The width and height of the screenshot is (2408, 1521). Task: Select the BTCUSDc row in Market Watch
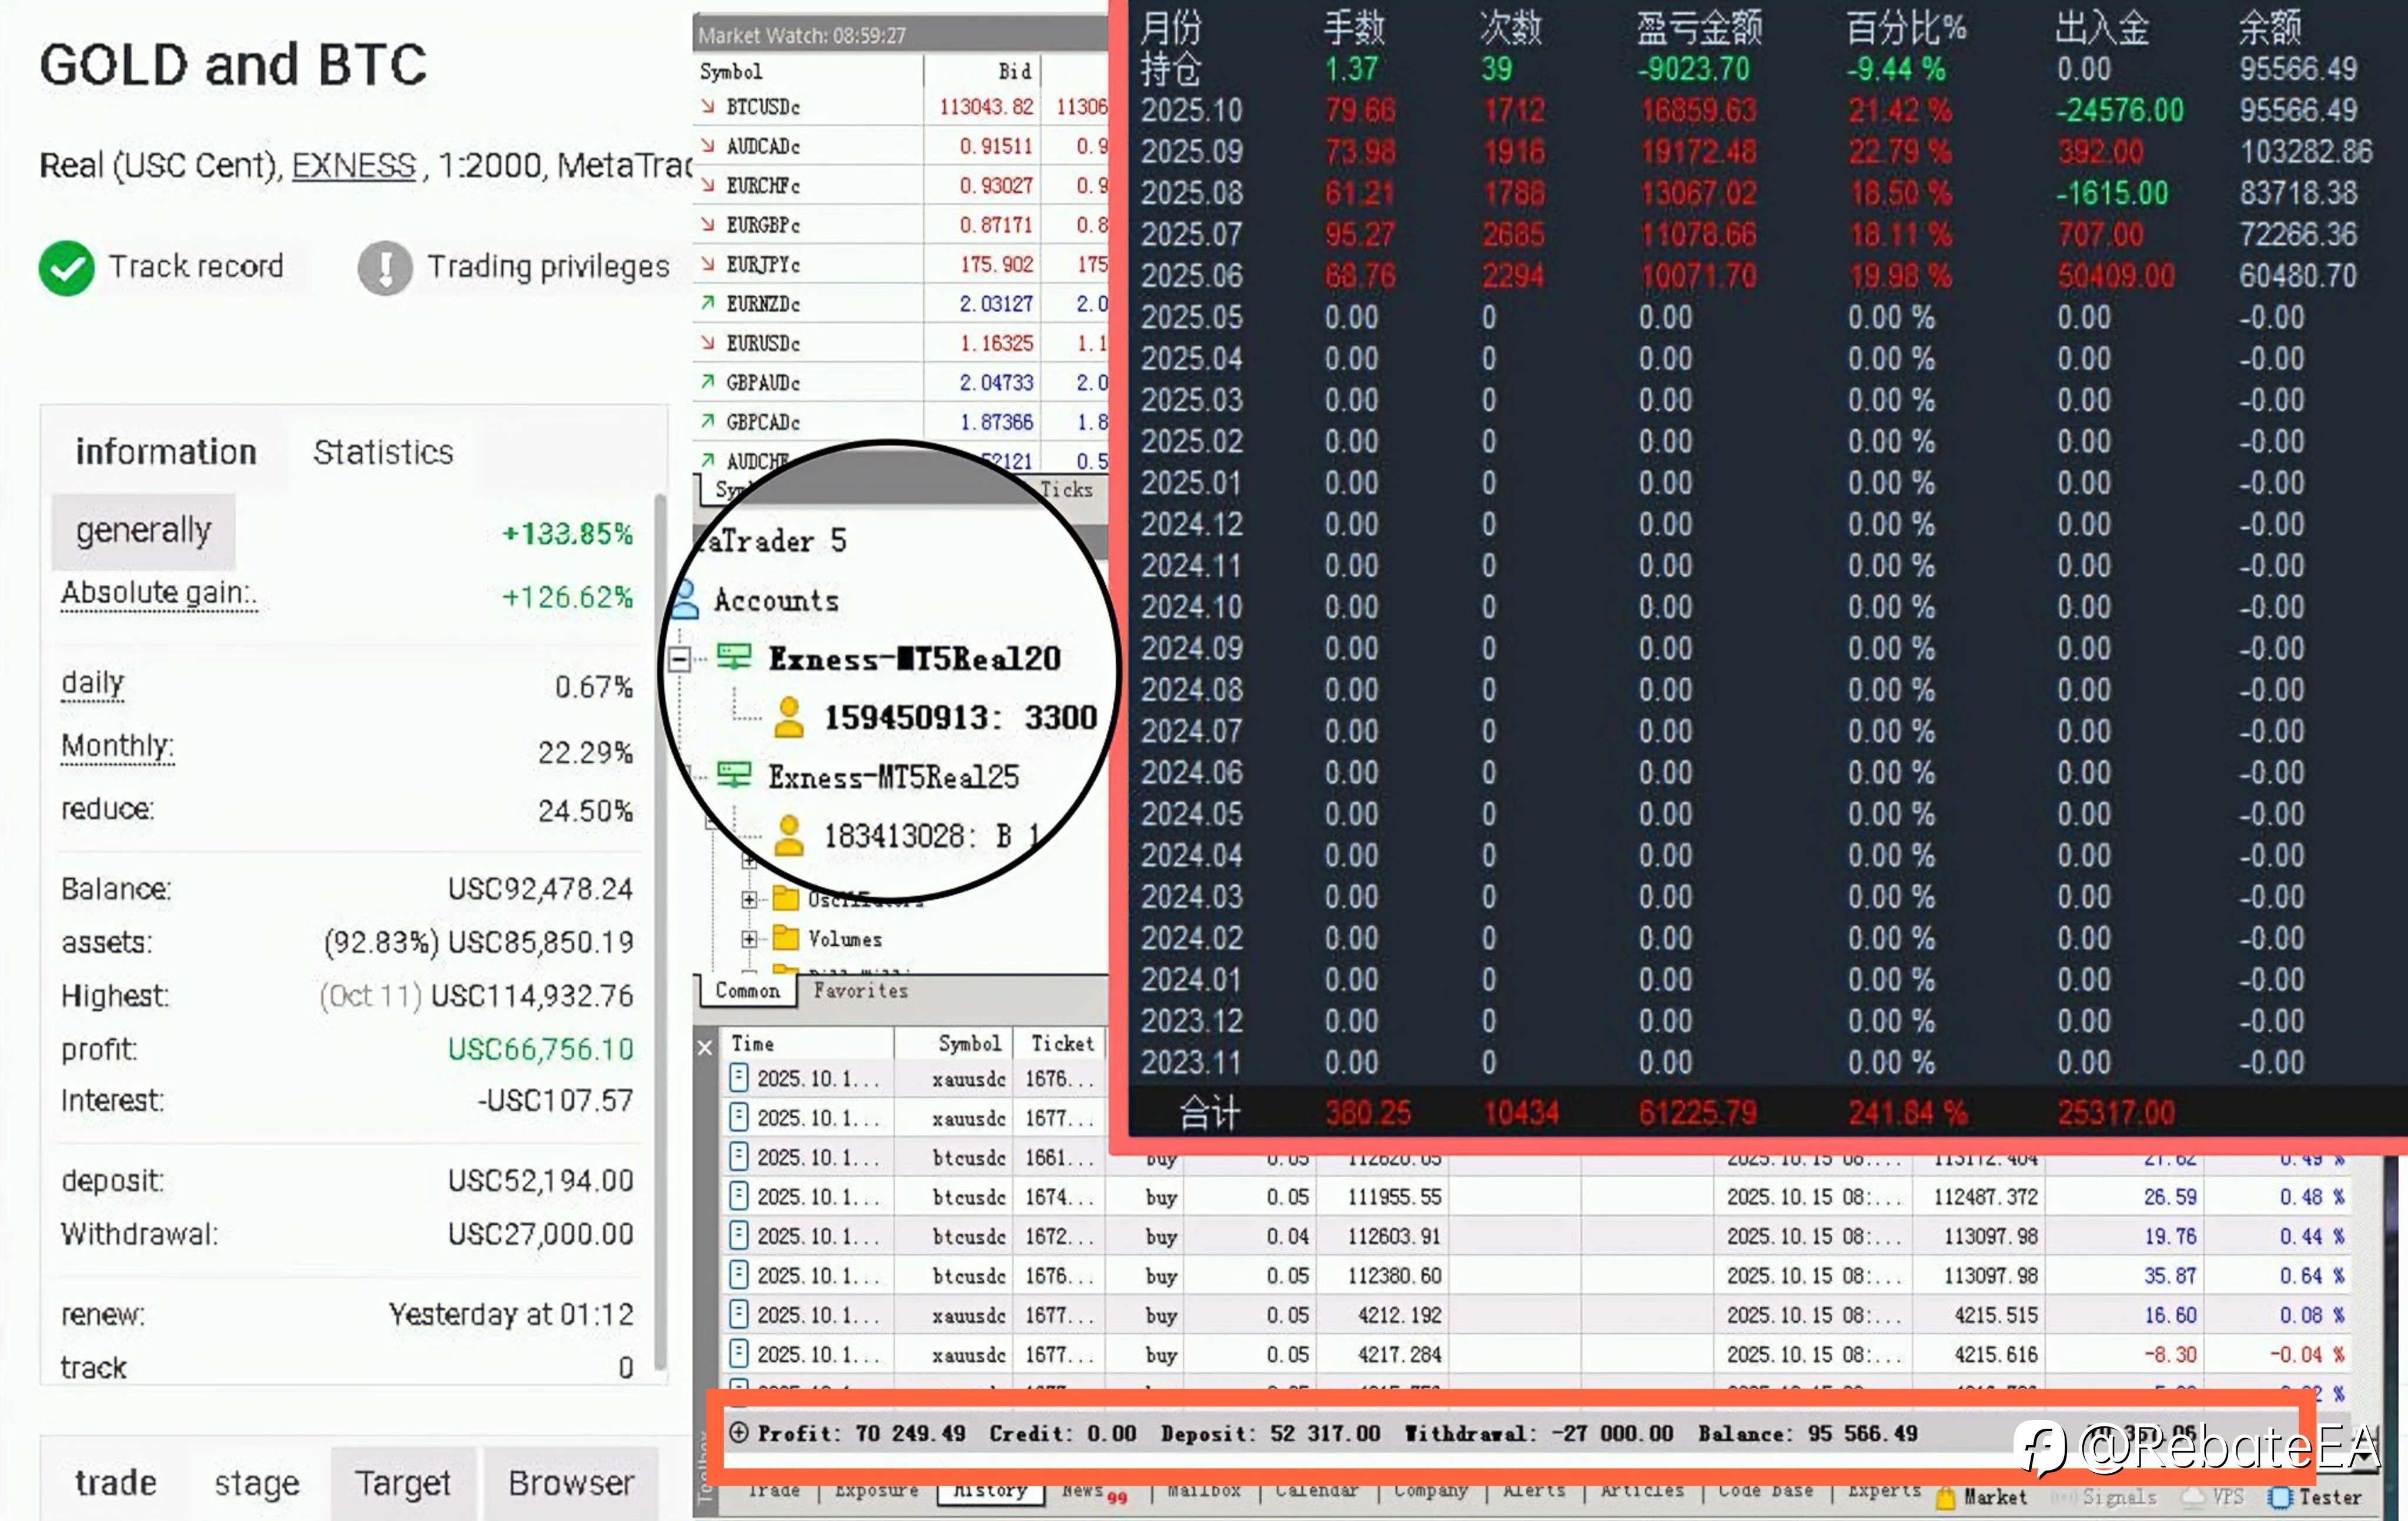(763, 107)
